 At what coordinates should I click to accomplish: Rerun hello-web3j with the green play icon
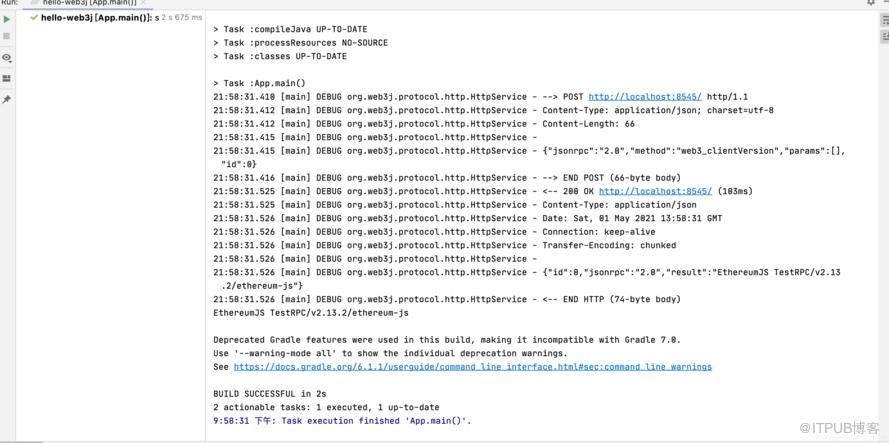tap(7, 19)
